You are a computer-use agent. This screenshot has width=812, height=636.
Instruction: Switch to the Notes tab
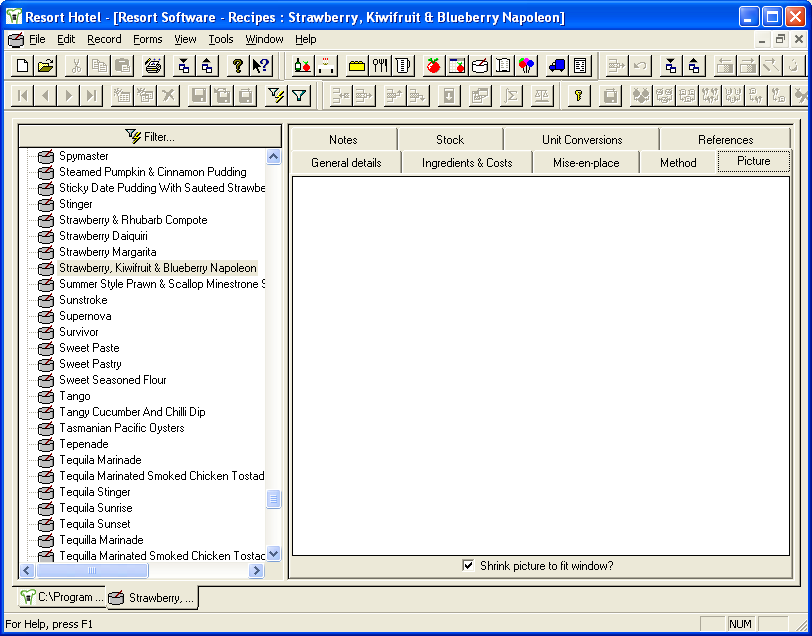[343, 140]
